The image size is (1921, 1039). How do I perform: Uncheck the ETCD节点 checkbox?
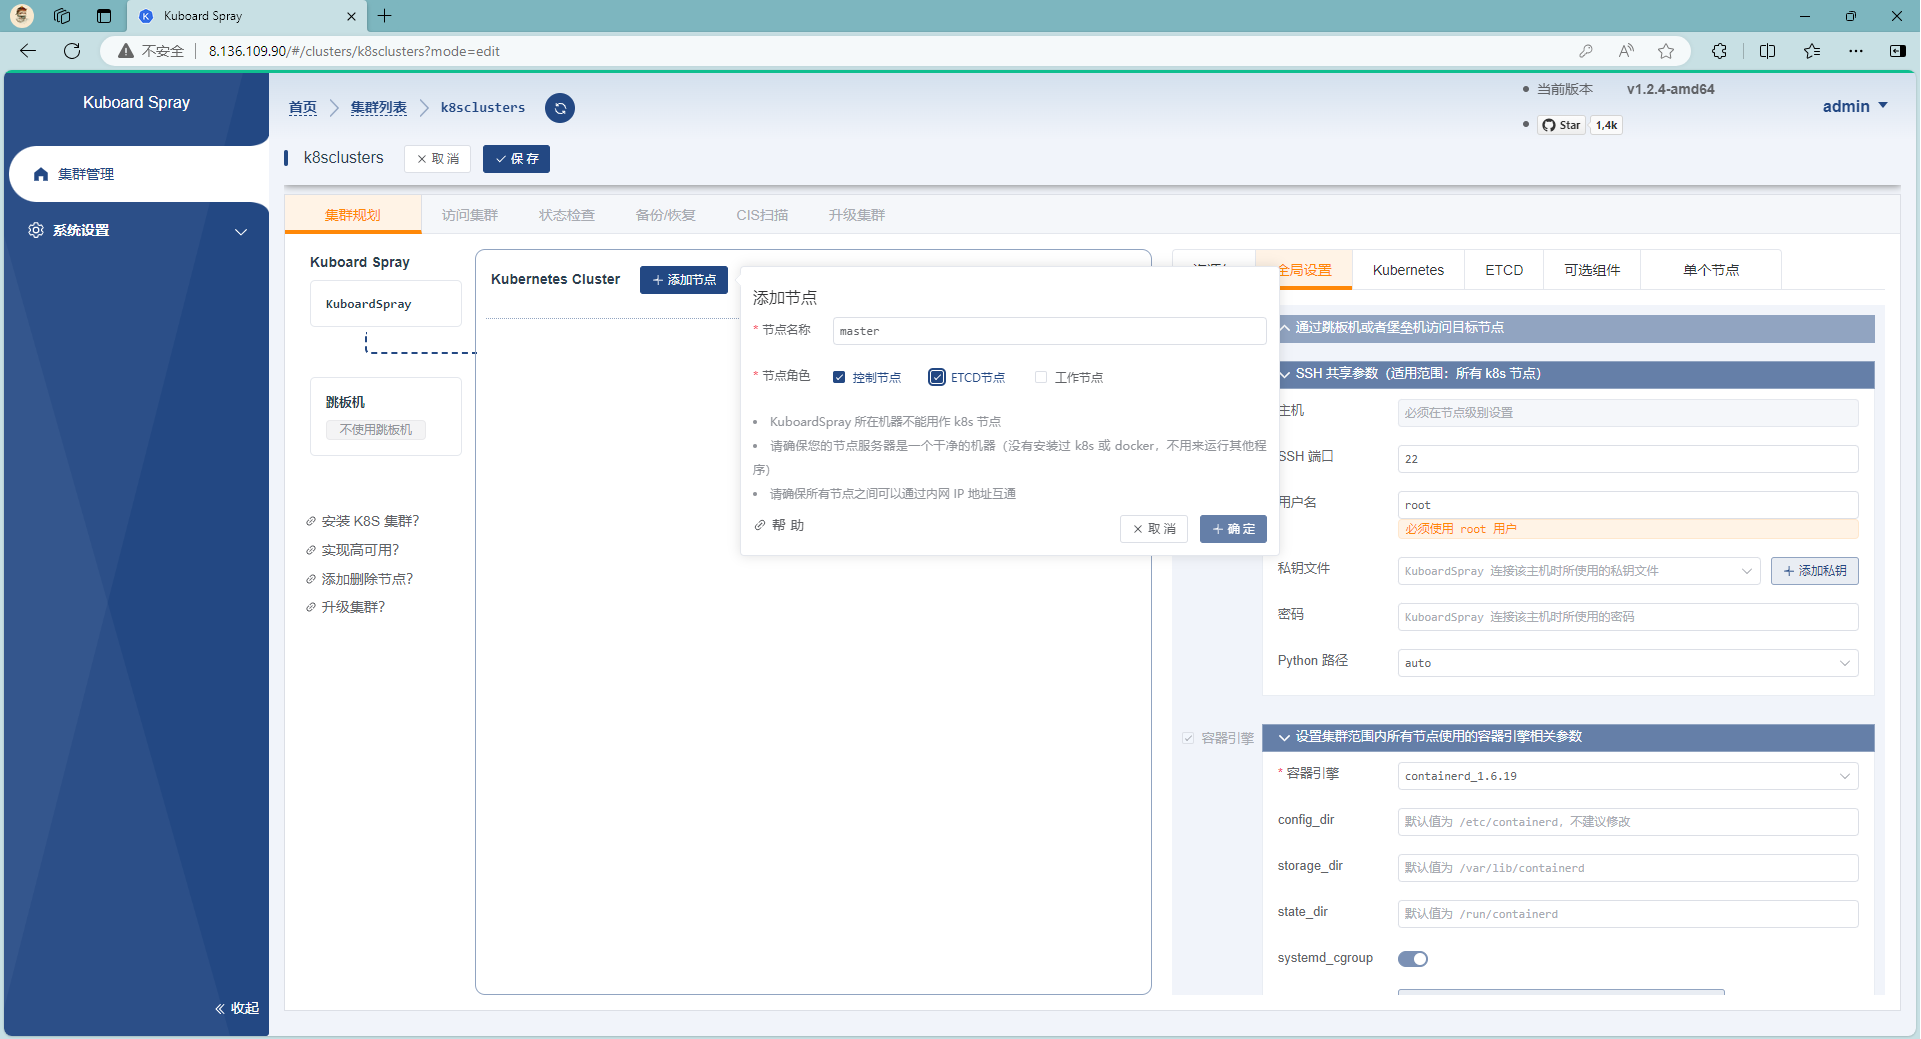937,377
